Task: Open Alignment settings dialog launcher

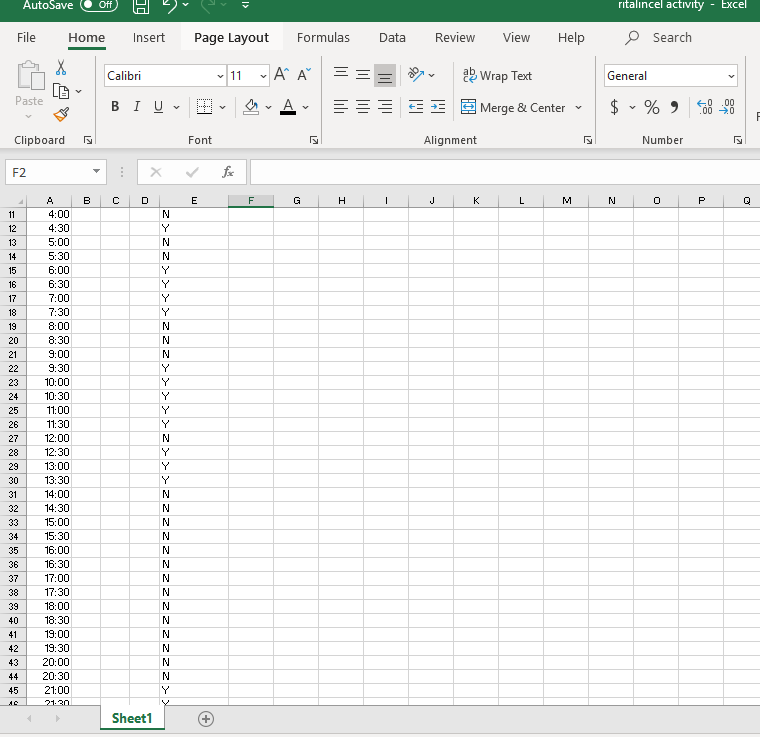Action: click(588, 140)
